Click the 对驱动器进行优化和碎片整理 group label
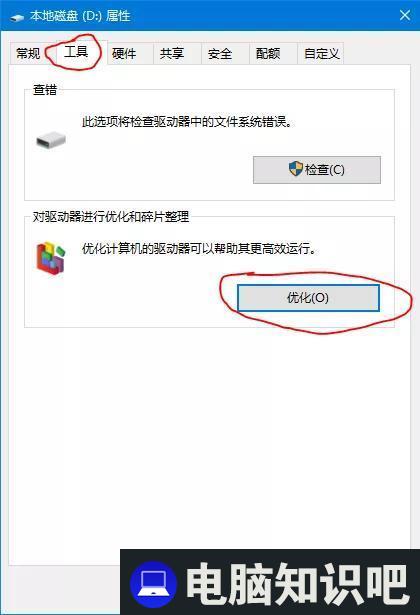The width and height of the screenshot is (420, 615). click(x=111, y=217)
